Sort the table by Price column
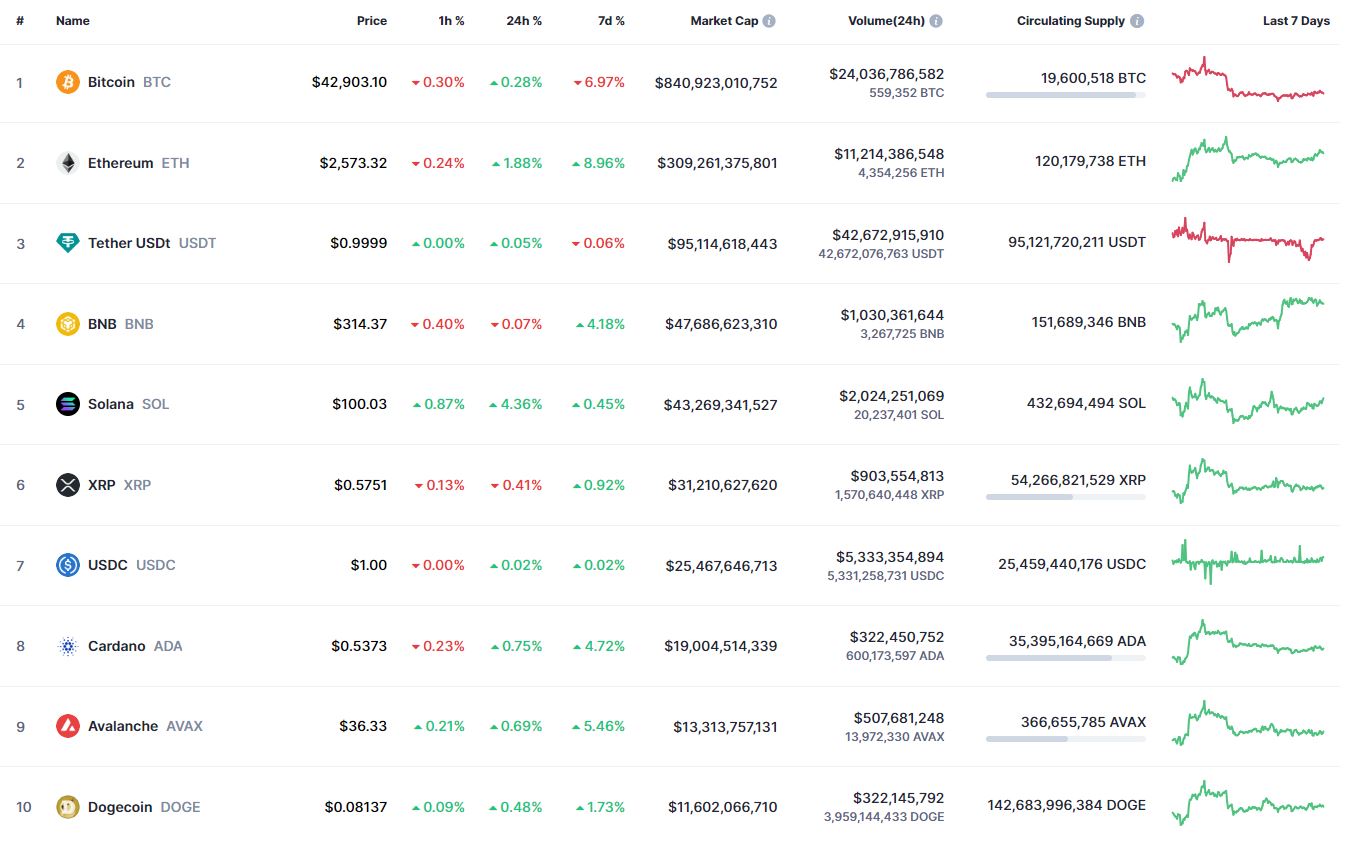1349x845 pixels. [x=371, y=21]
